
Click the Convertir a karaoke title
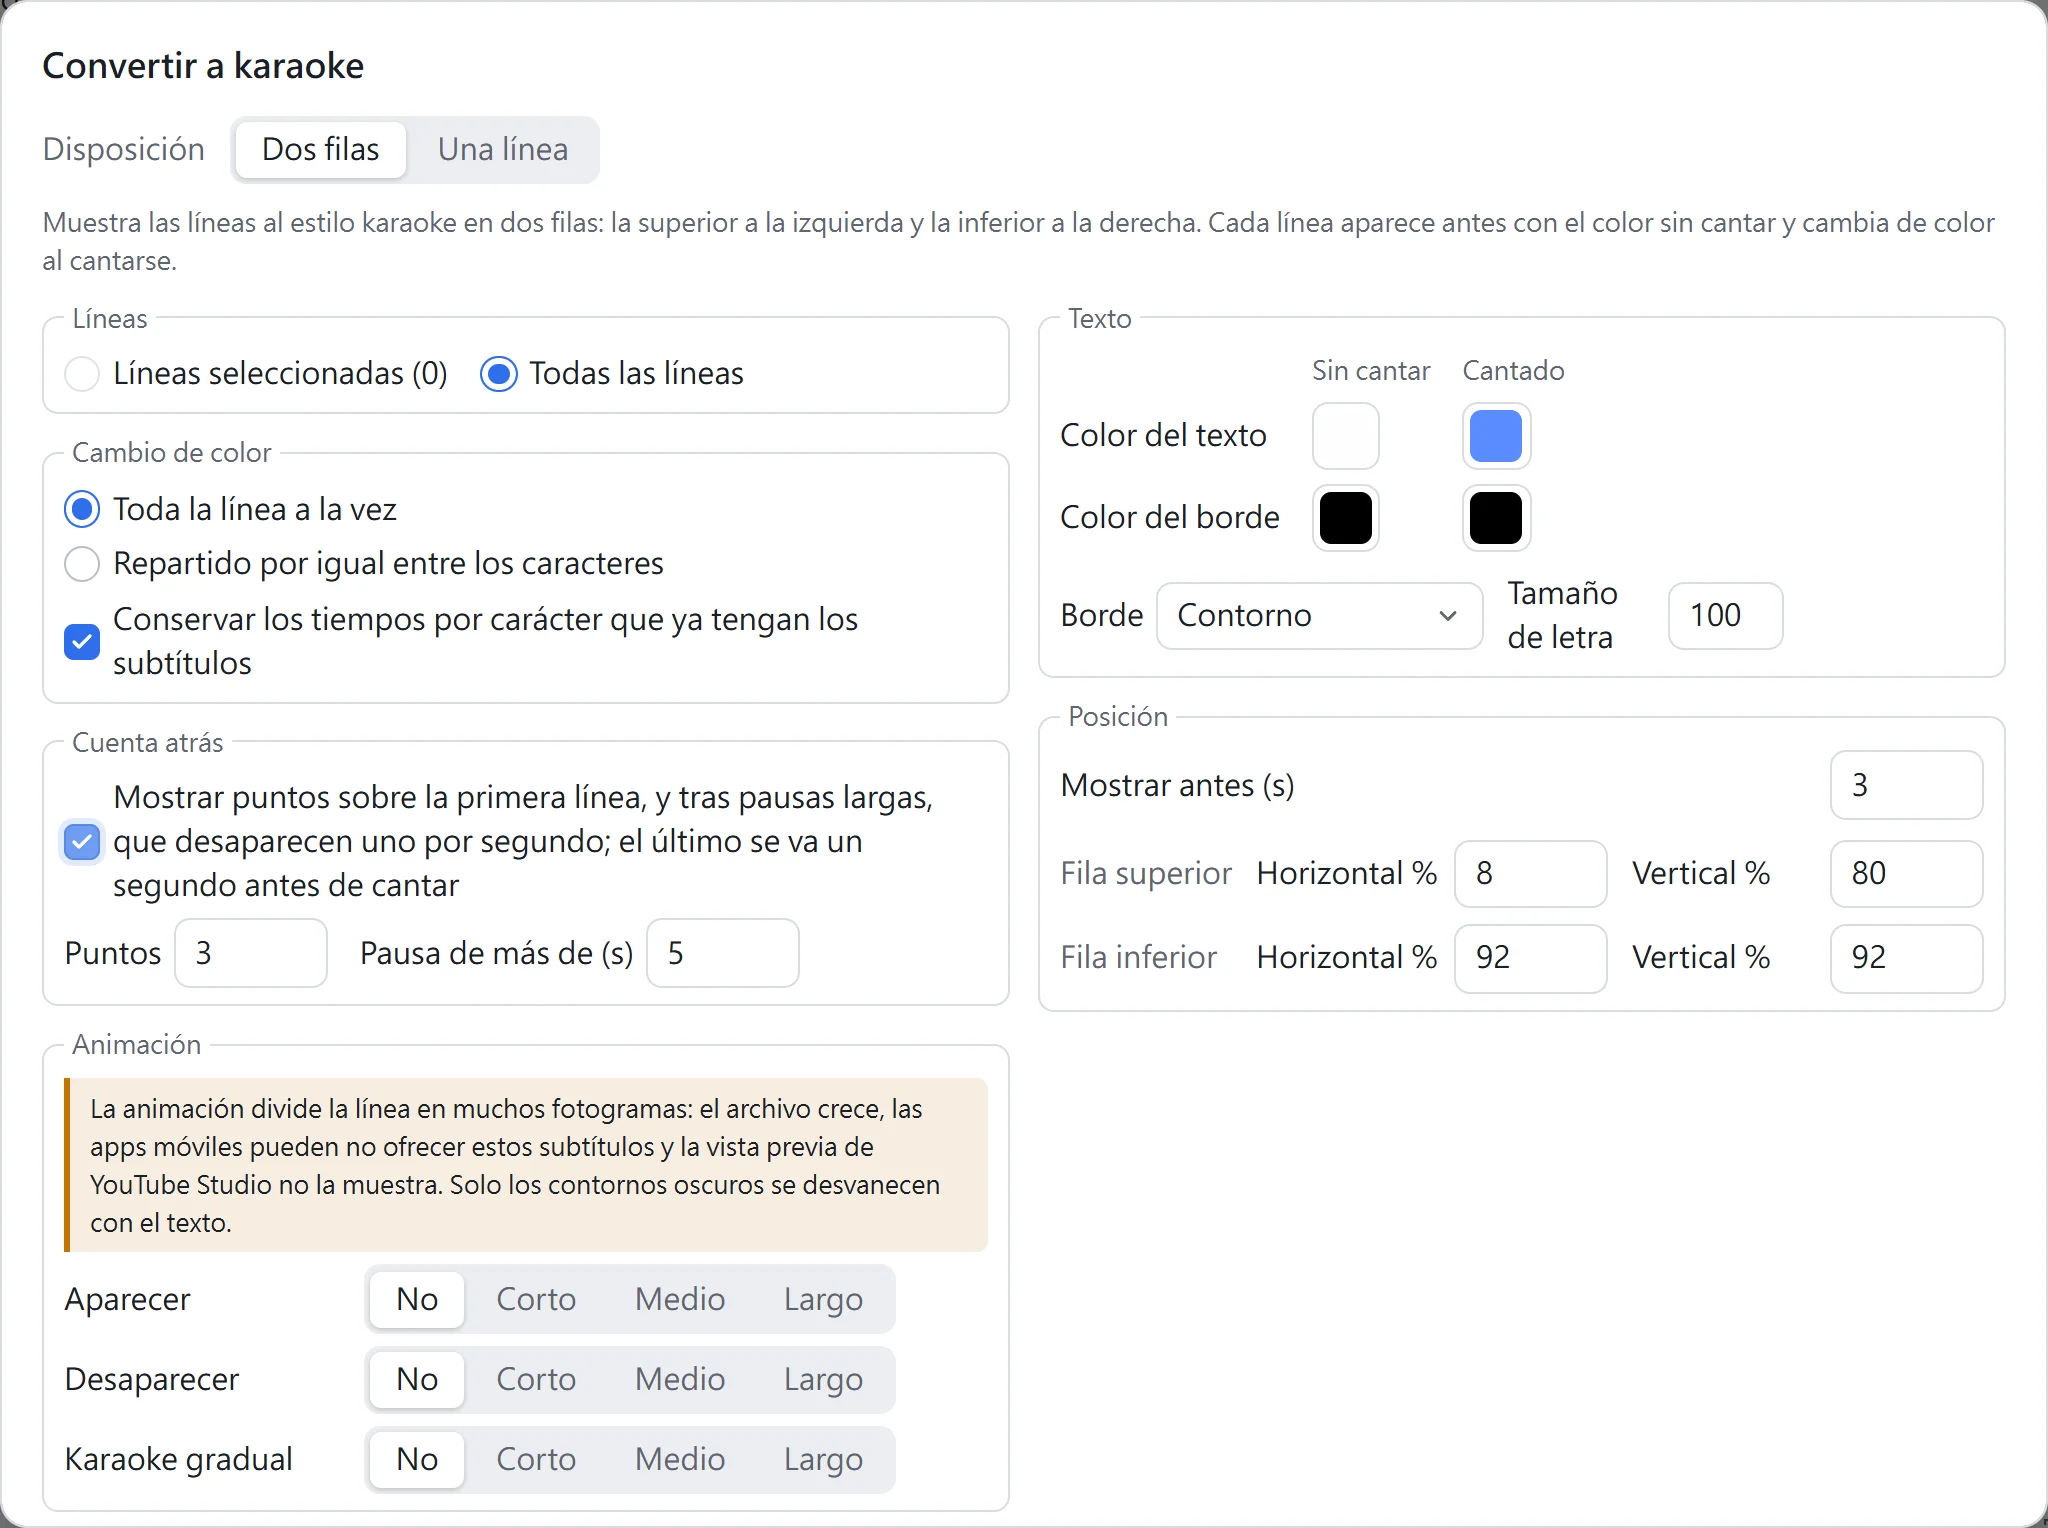[203, 66]
